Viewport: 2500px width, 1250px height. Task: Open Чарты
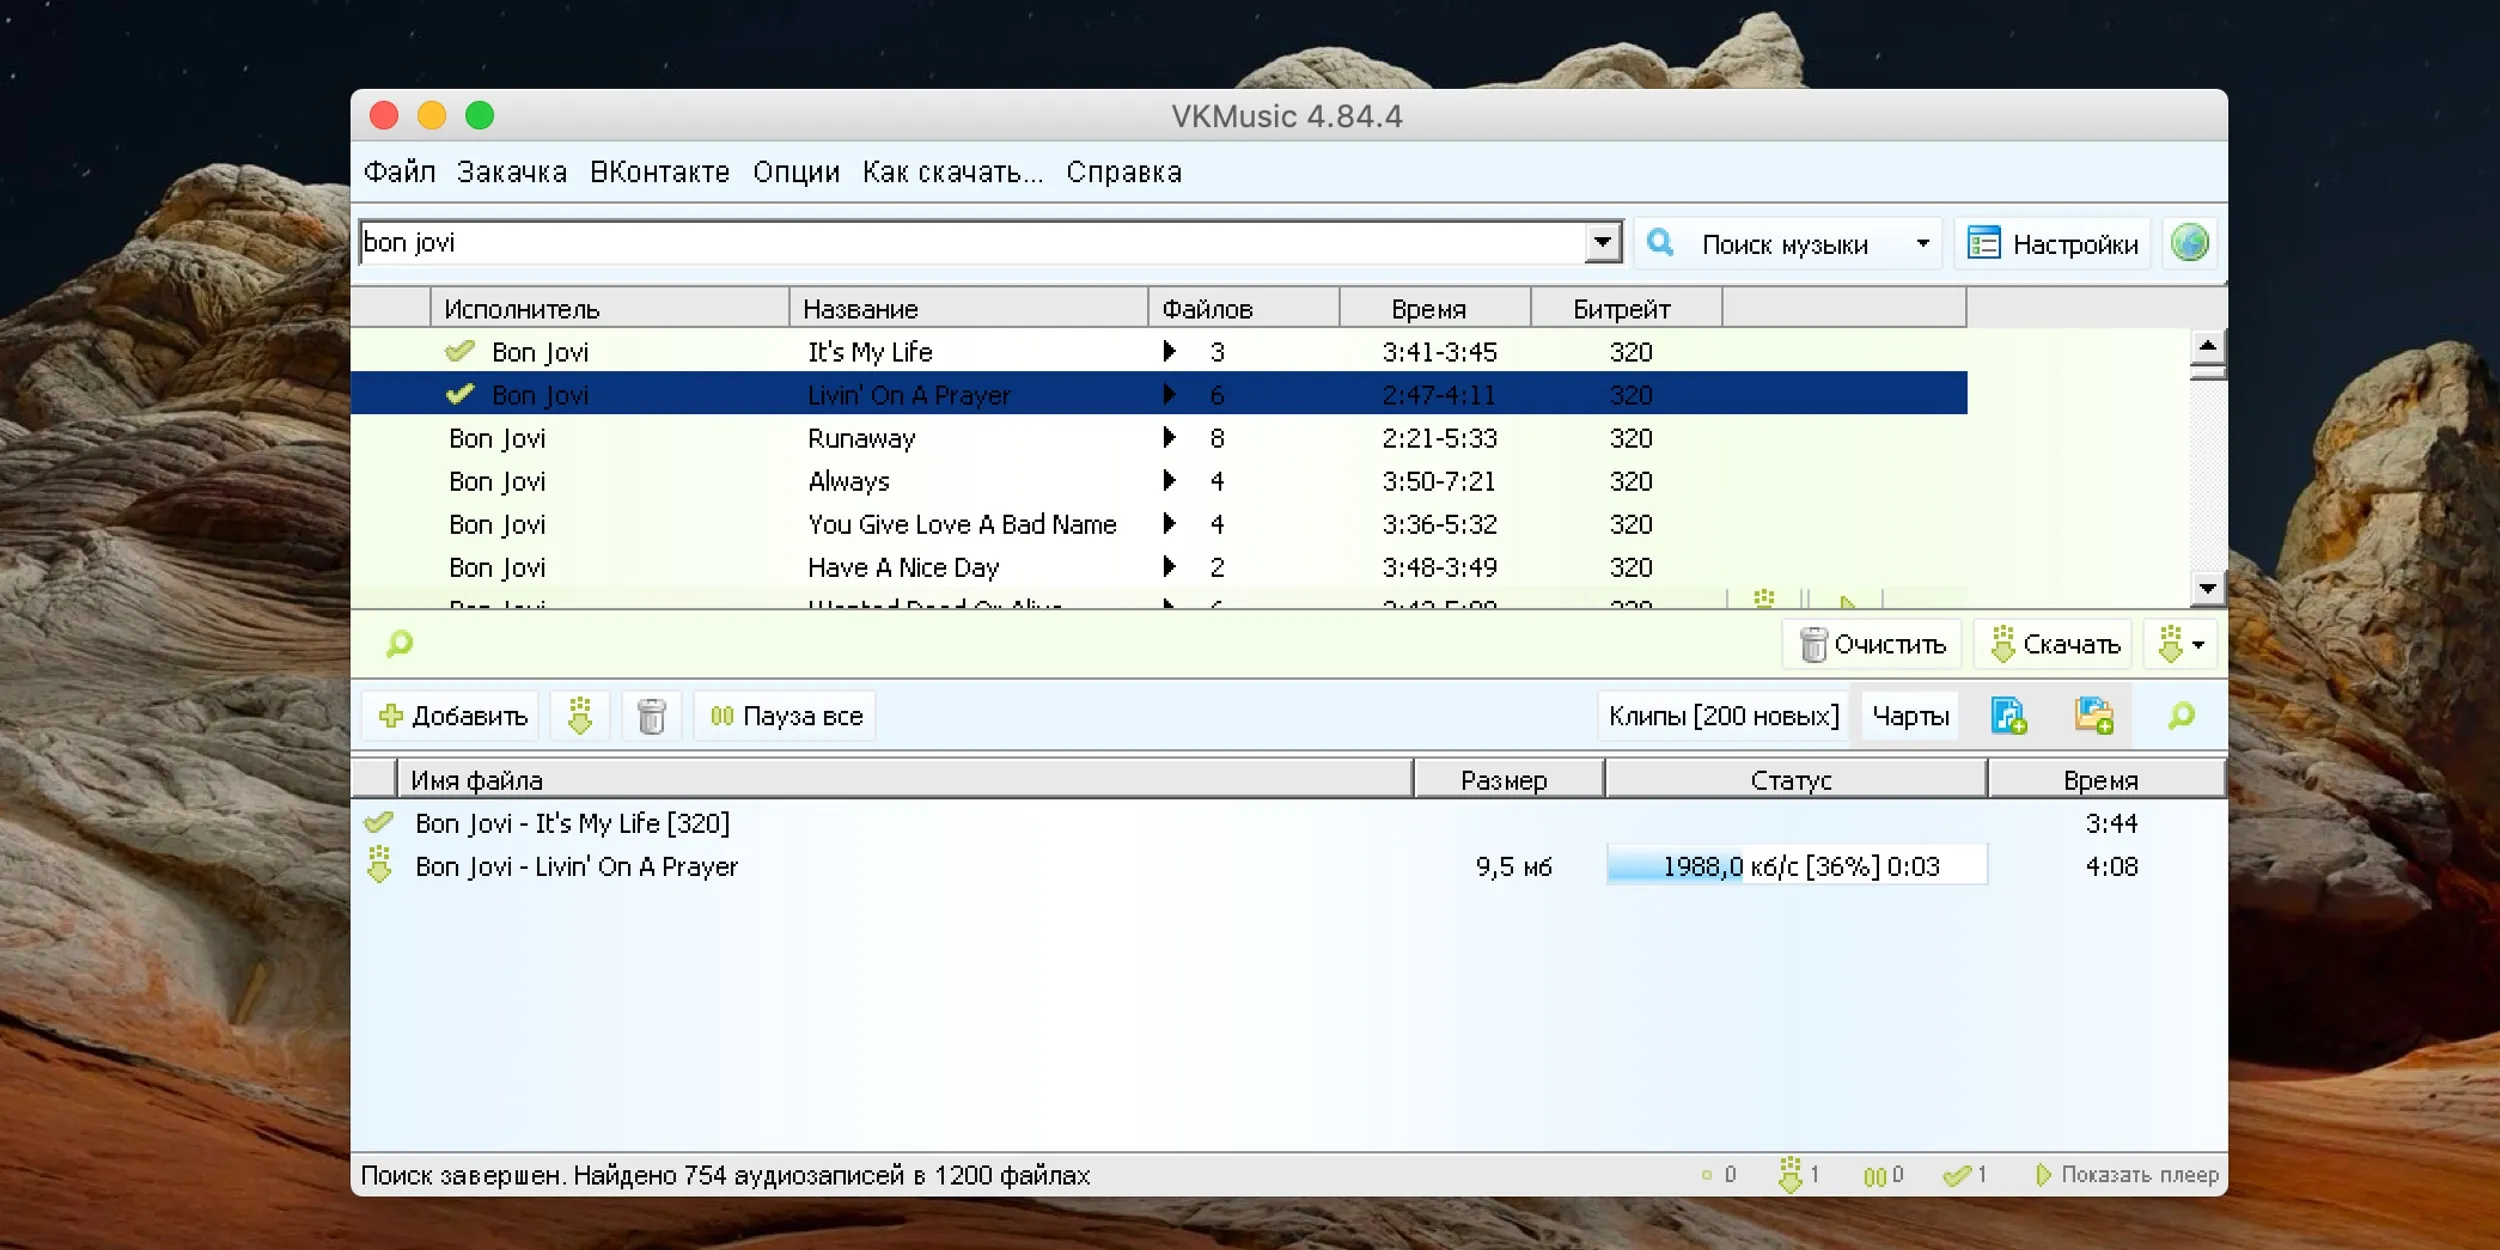point(1910,716)
